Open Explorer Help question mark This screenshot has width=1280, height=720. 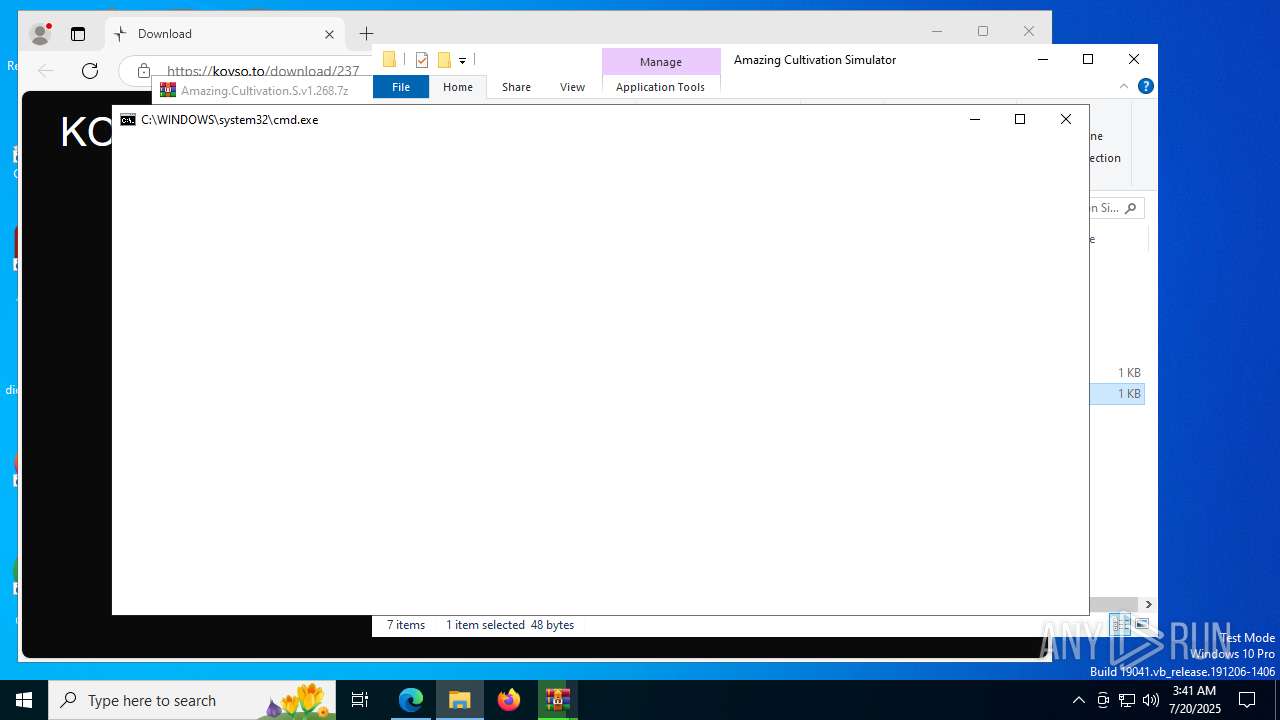click(x=1146, y=87)
